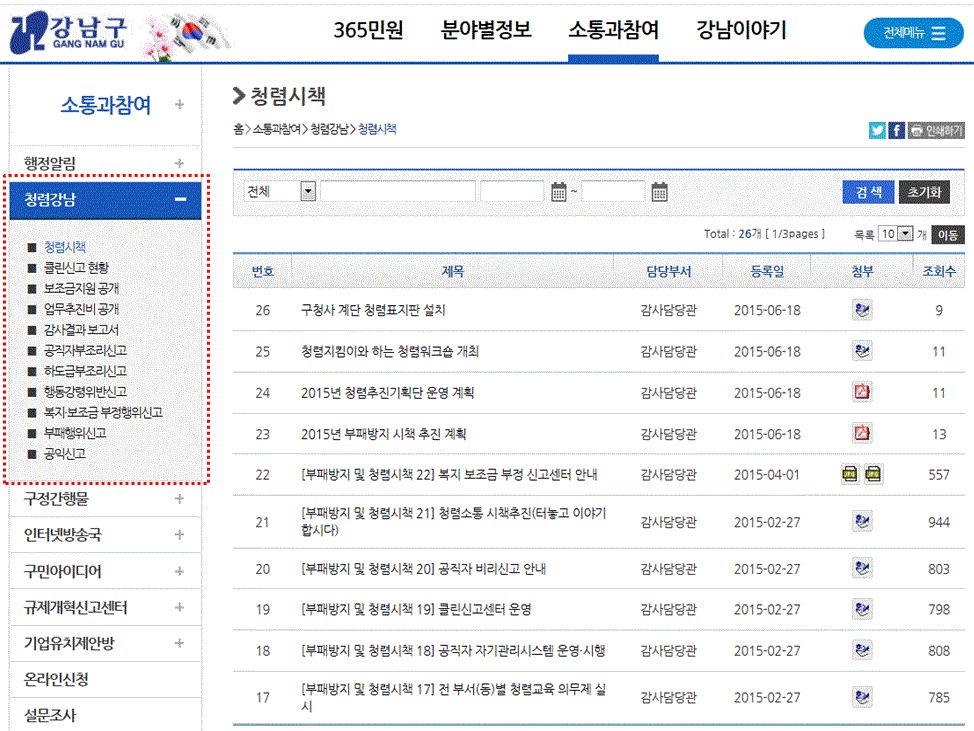Share page on Facebook
Screen dimensions: 974x731
(896, 130)
